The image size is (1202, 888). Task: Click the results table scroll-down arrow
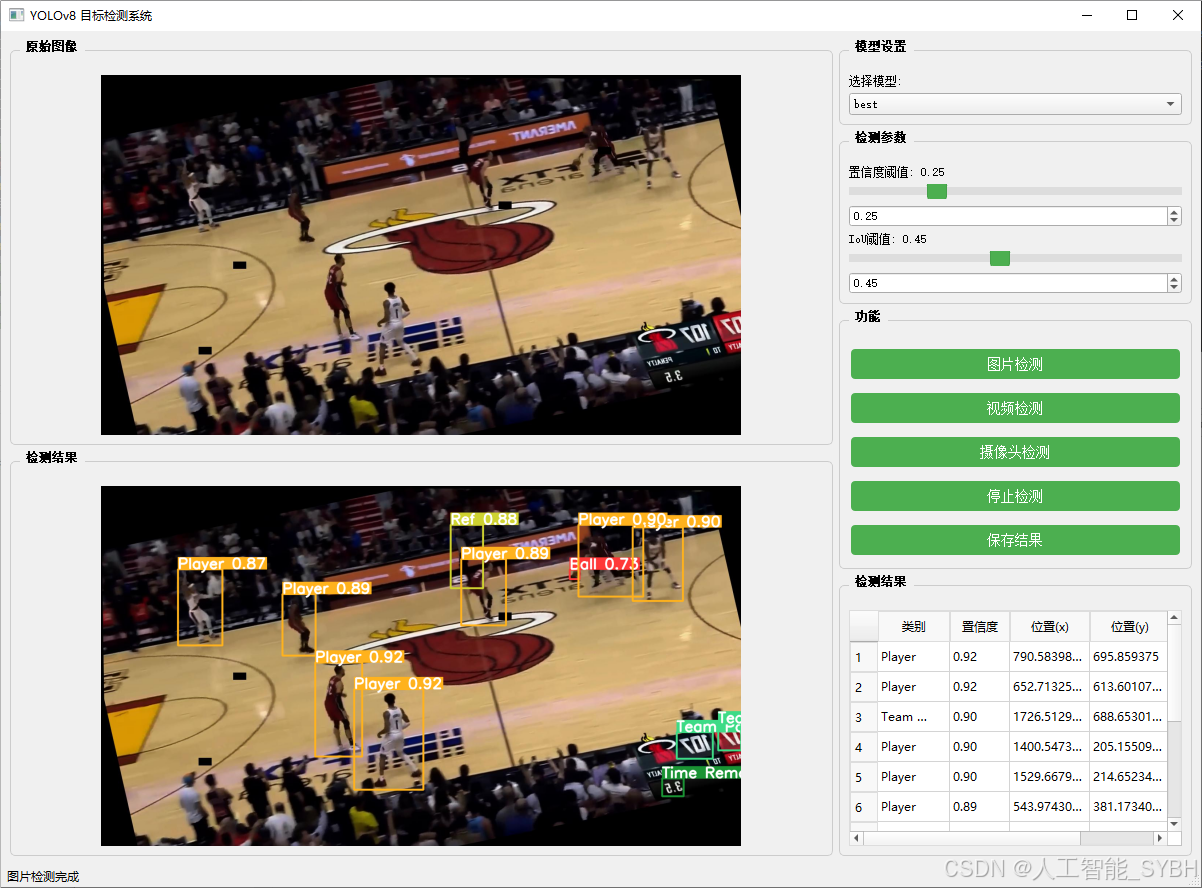(1174, 823)
